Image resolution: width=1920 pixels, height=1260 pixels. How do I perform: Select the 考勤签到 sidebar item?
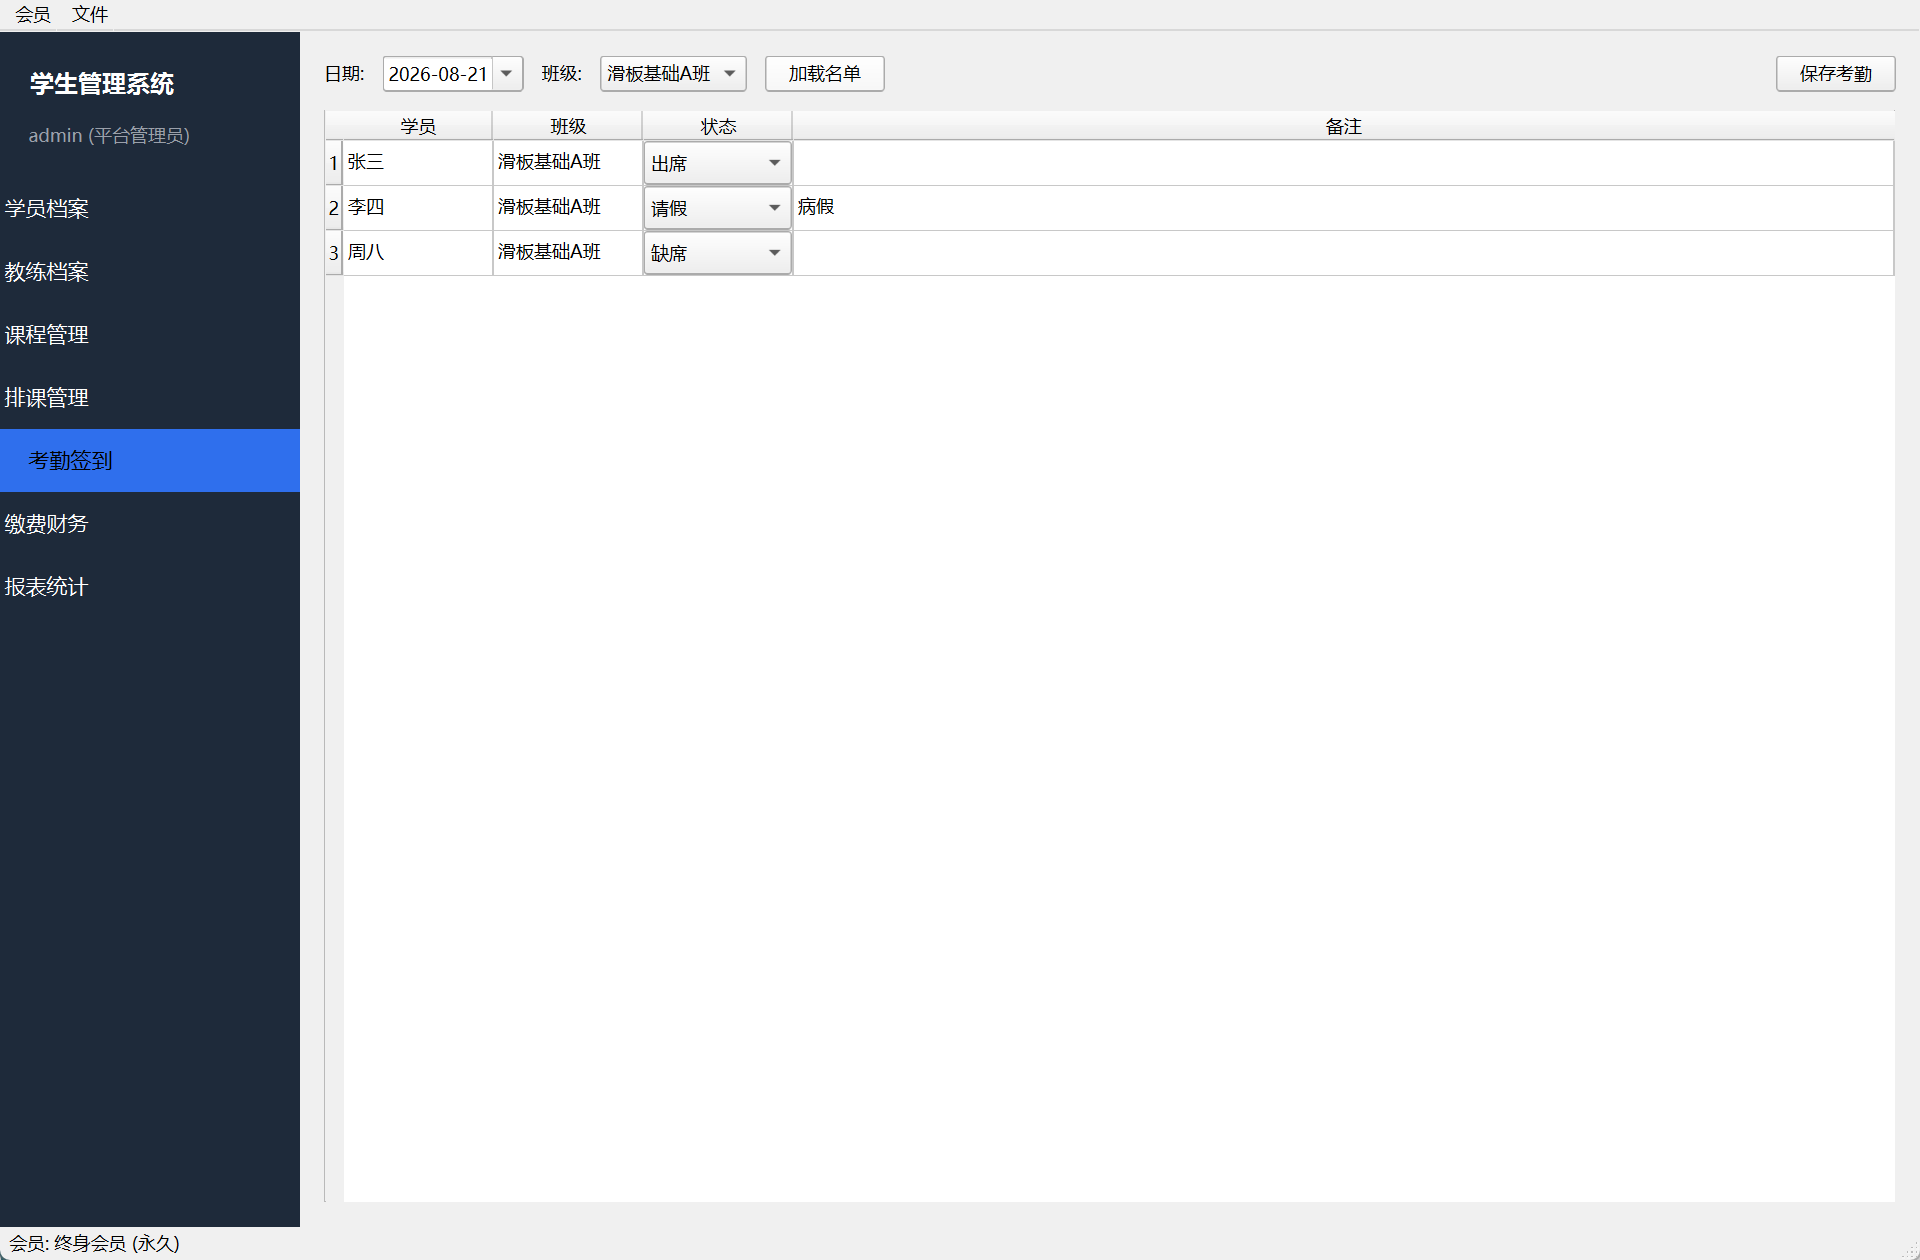(150, 461)
